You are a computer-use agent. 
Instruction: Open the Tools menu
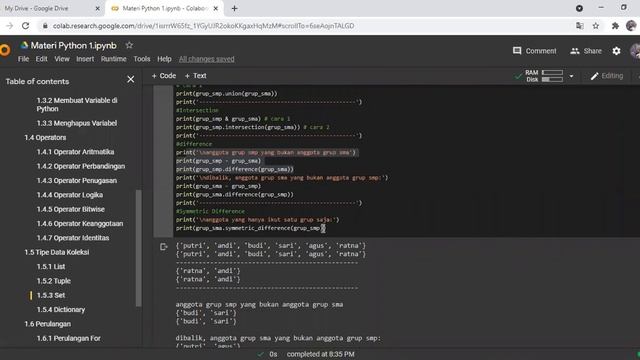tap(142, 59)
